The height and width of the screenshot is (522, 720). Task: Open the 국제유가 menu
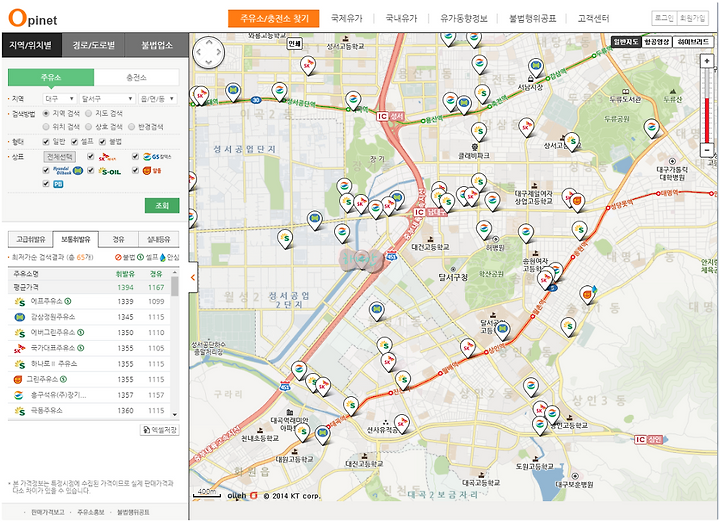tap(347, 18)
